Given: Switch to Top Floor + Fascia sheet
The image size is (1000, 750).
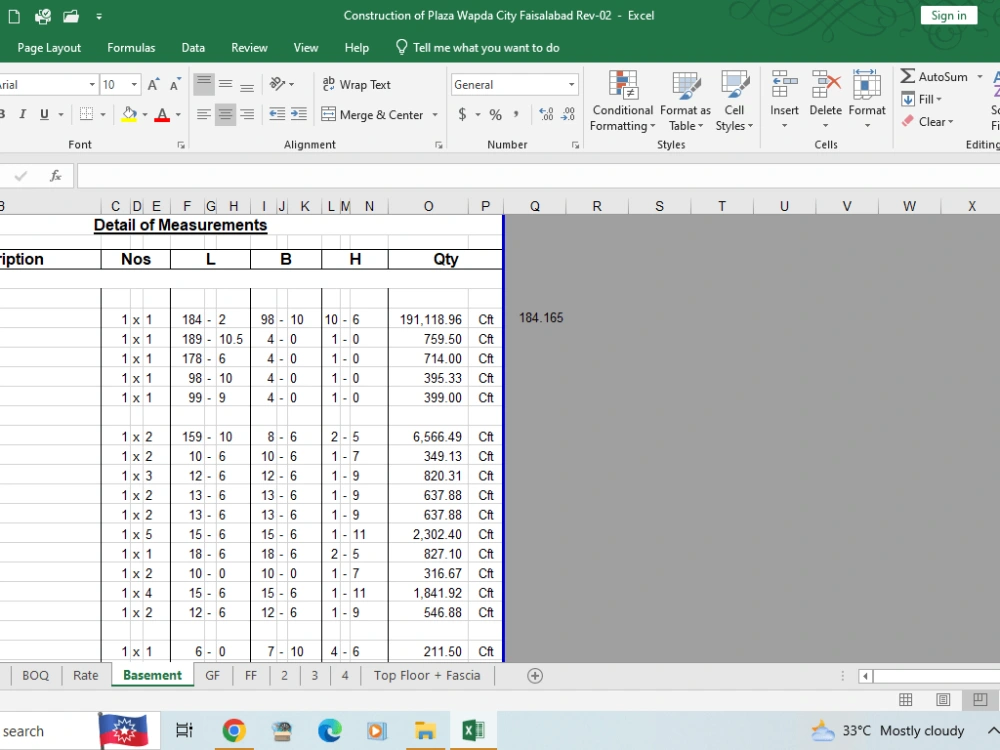Looking at the screenshot, I should (427, 675).
